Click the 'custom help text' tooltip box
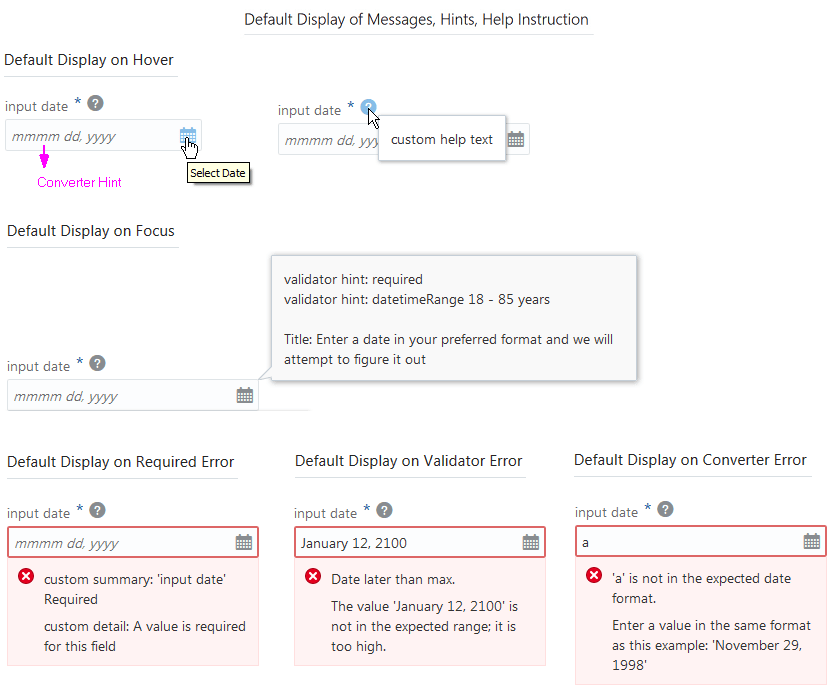The width and height of the screenshot is (837, 692). (442, 138)
